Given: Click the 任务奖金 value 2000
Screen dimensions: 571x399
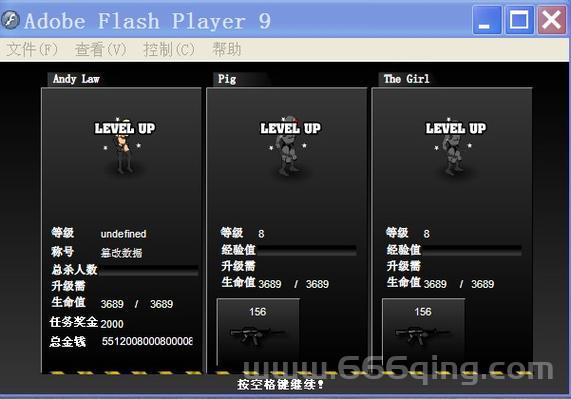Looking at the screenshot, I should click(x=112, y=324).
